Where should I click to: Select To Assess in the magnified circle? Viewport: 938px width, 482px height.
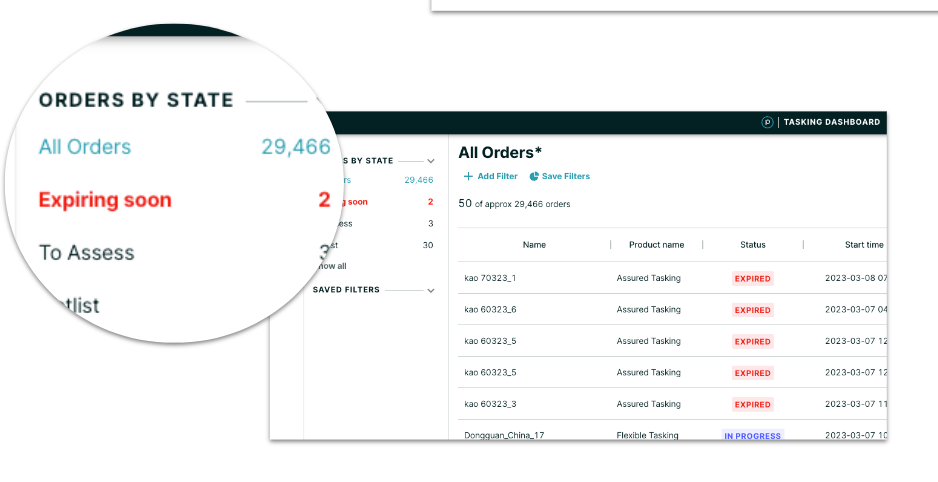click(x=87, y=253)
